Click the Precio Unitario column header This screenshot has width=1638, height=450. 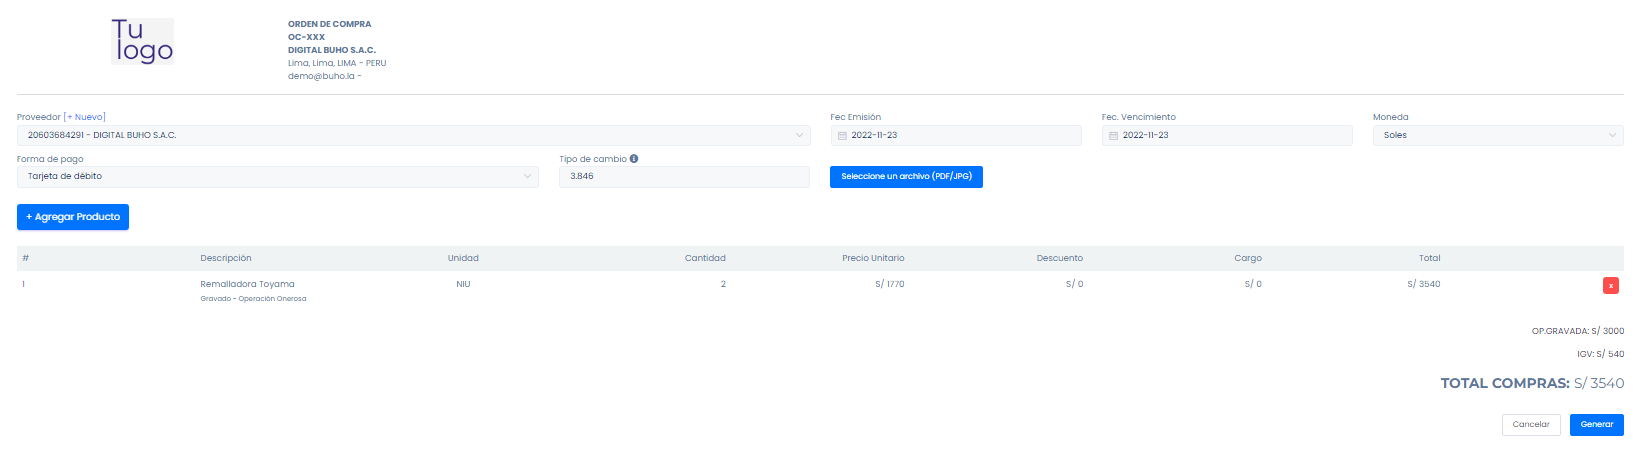coord(873,258)
